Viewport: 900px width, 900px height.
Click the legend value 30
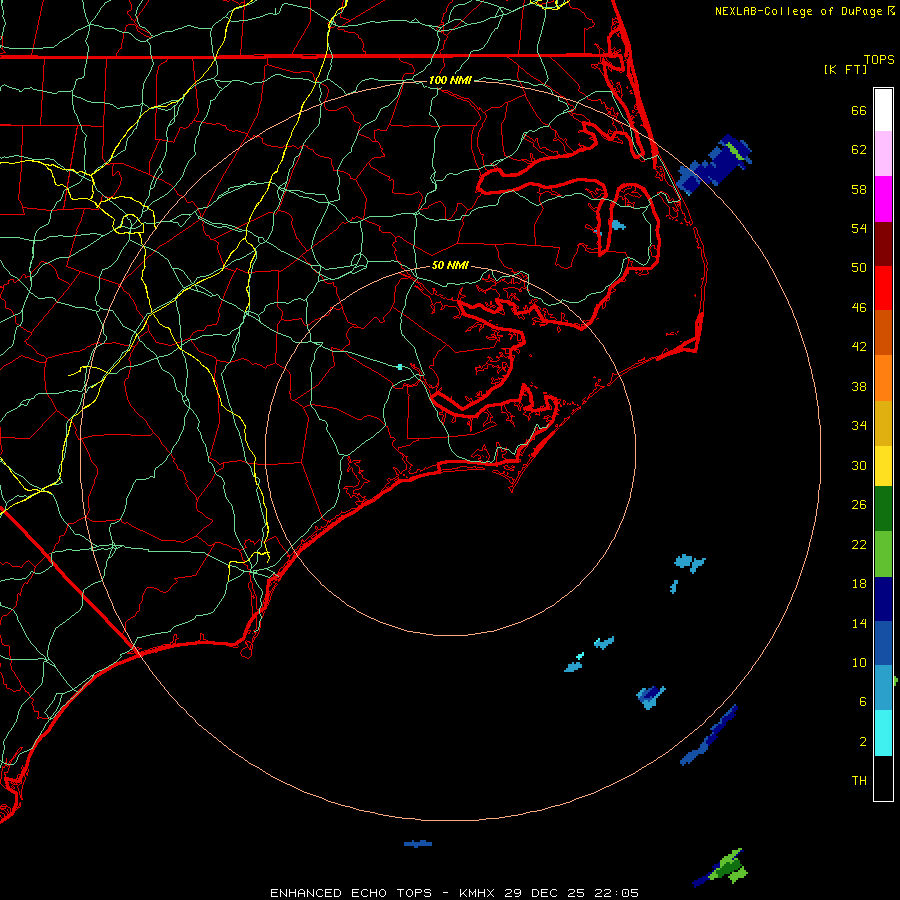[x=859, y=465]
